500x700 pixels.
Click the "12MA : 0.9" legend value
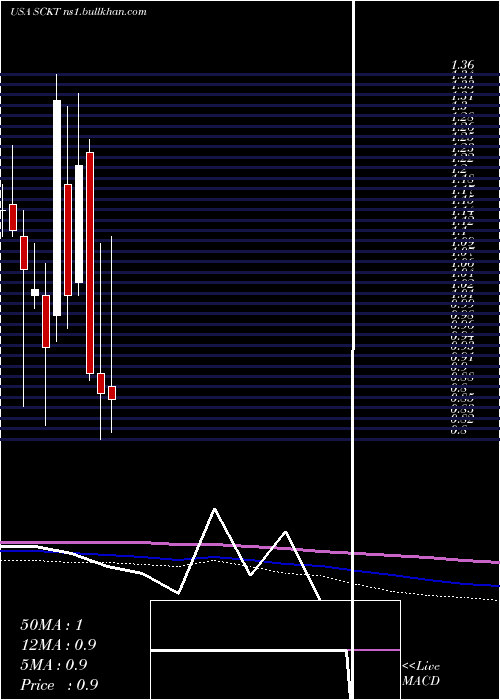58,645
